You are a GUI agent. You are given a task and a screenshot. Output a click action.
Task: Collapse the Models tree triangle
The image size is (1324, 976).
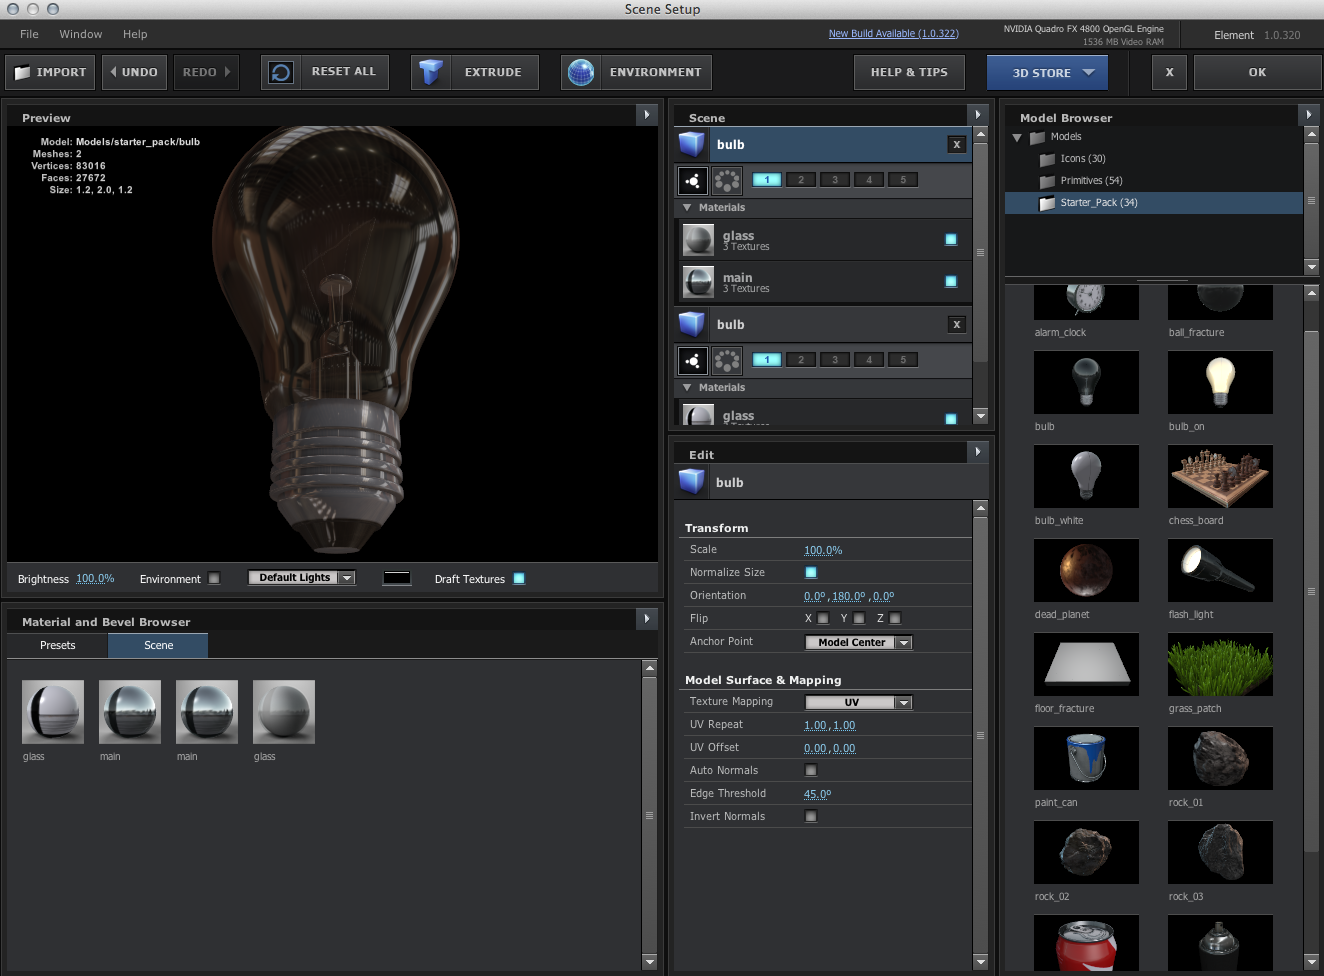(x=1017, y=137)
